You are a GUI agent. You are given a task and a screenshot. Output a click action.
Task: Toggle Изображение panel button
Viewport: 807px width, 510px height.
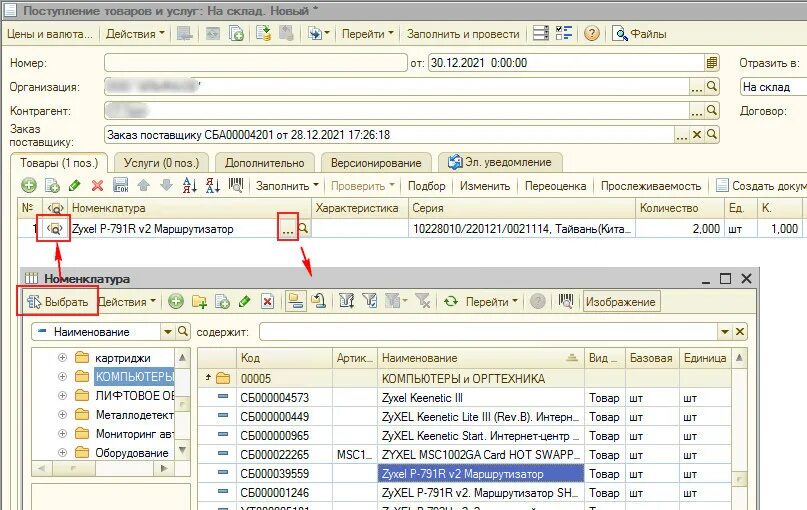pos(621,302)
